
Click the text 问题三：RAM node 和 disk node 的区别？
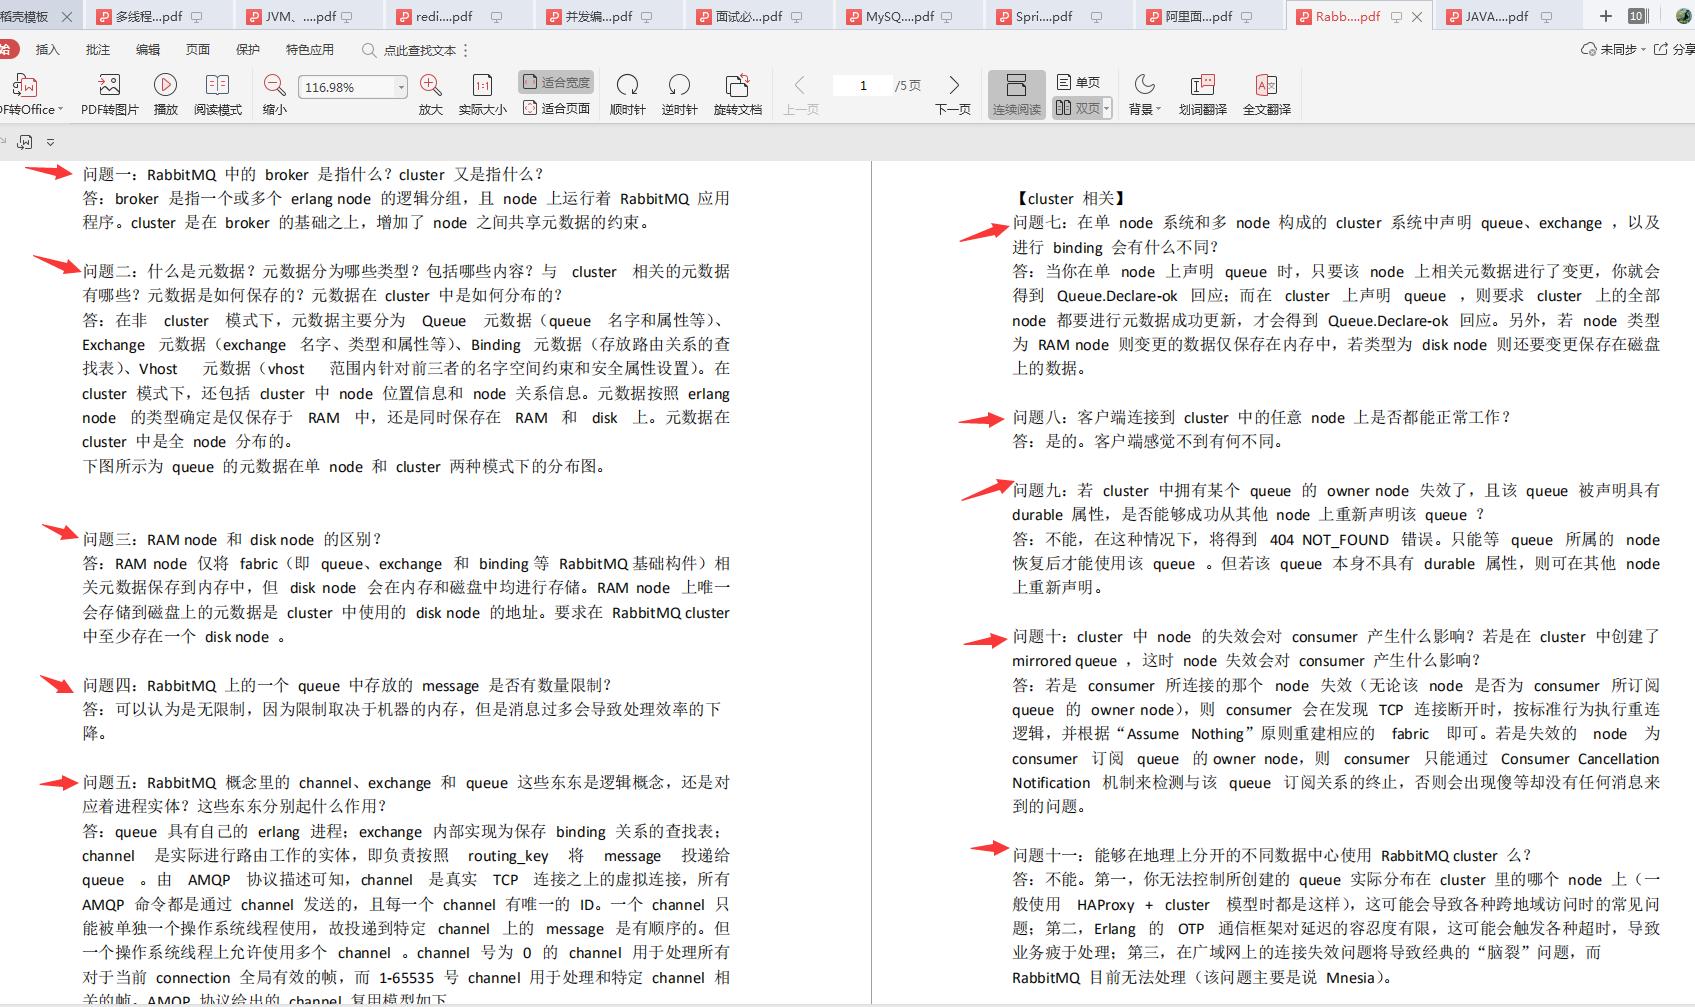click(x=232, y=540)
